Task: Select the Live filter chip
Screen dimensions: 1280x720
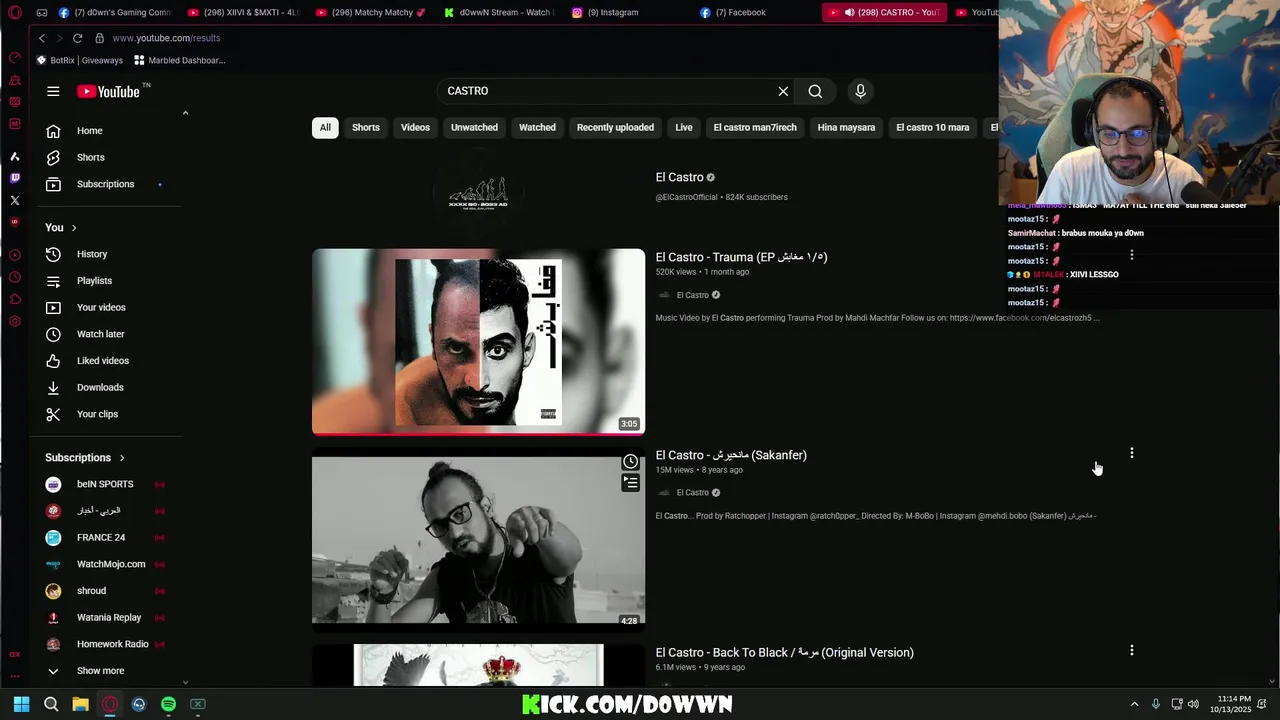Action: pyautogui.click(x=684, y=127)
